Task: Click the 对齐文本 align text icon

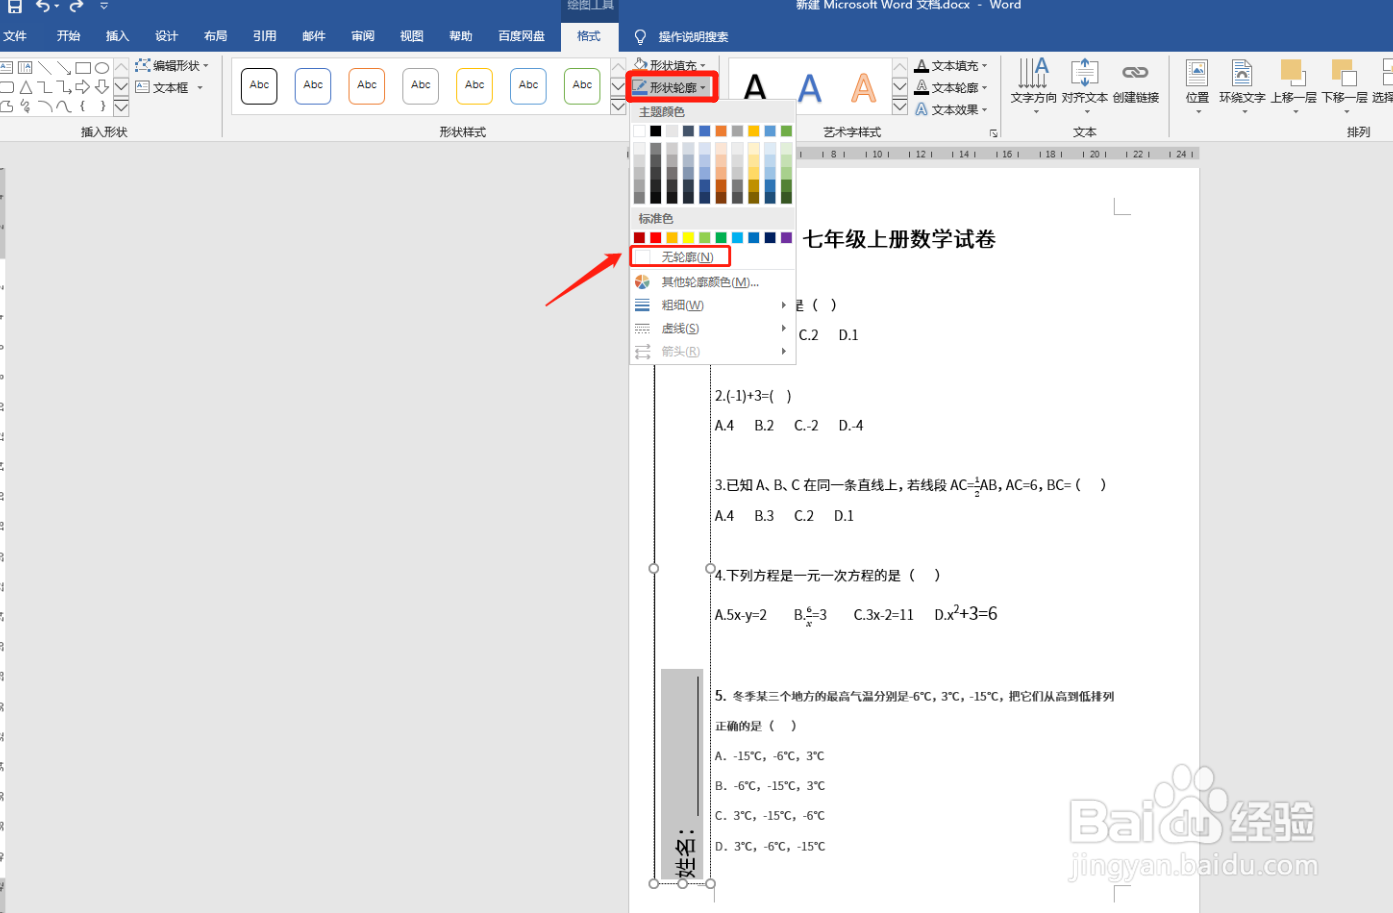Action: point(1085,72)
